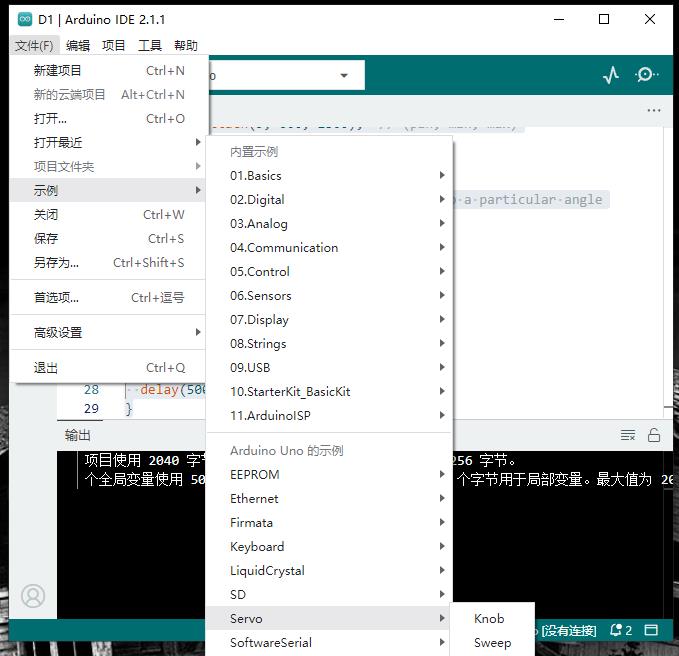Click the three-dot tab options icon
The height and width of the screenshot is (656, 679).
(653, 110)
